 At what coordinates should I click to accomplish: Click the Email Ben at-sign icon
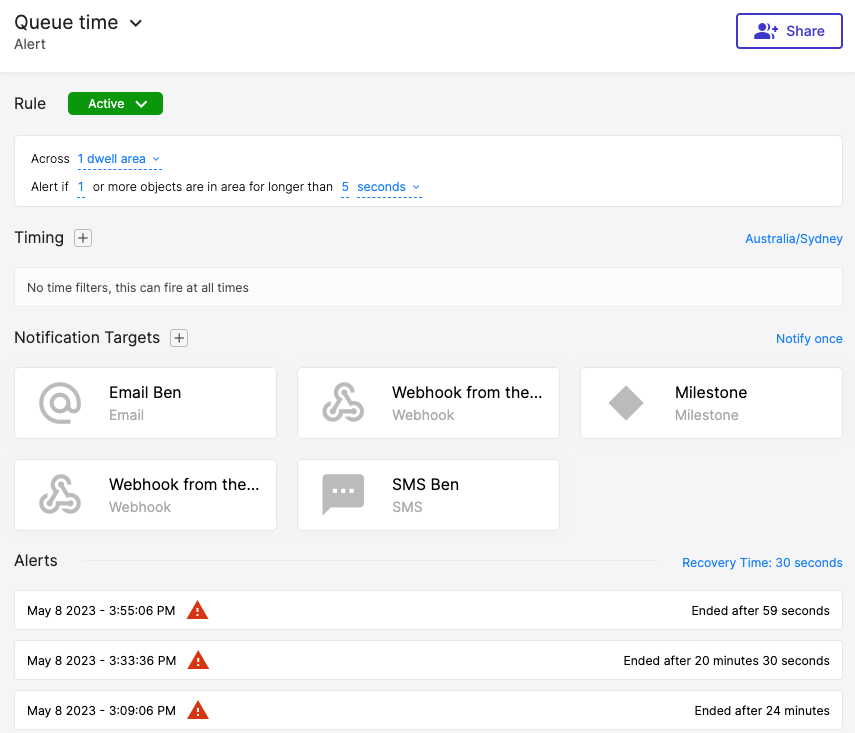pos(60,403)
